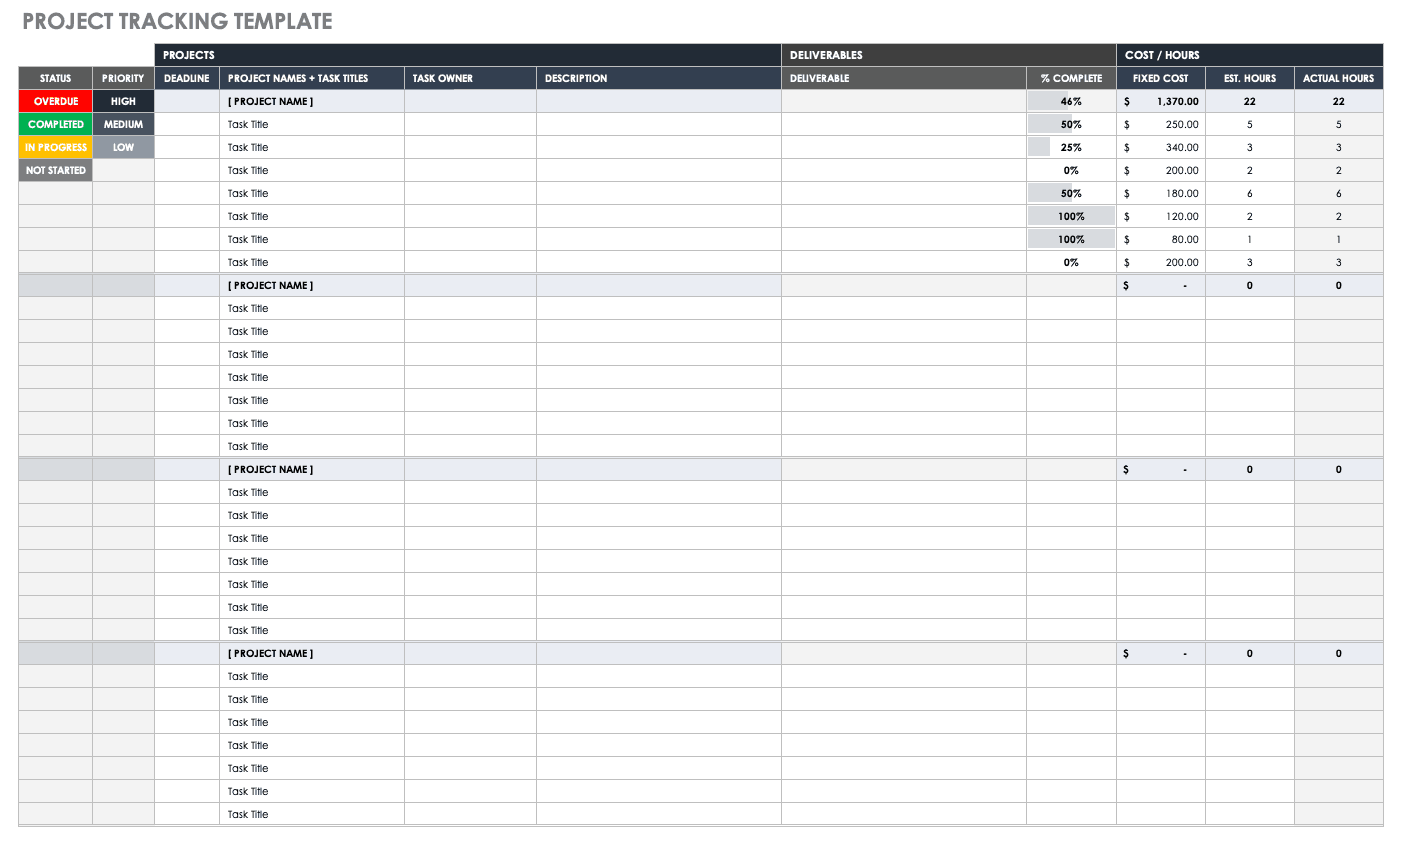The width and height of the screenshot is (1404, 851).
Task: Select the topmost Task Title cell
Action: point(248,124)
